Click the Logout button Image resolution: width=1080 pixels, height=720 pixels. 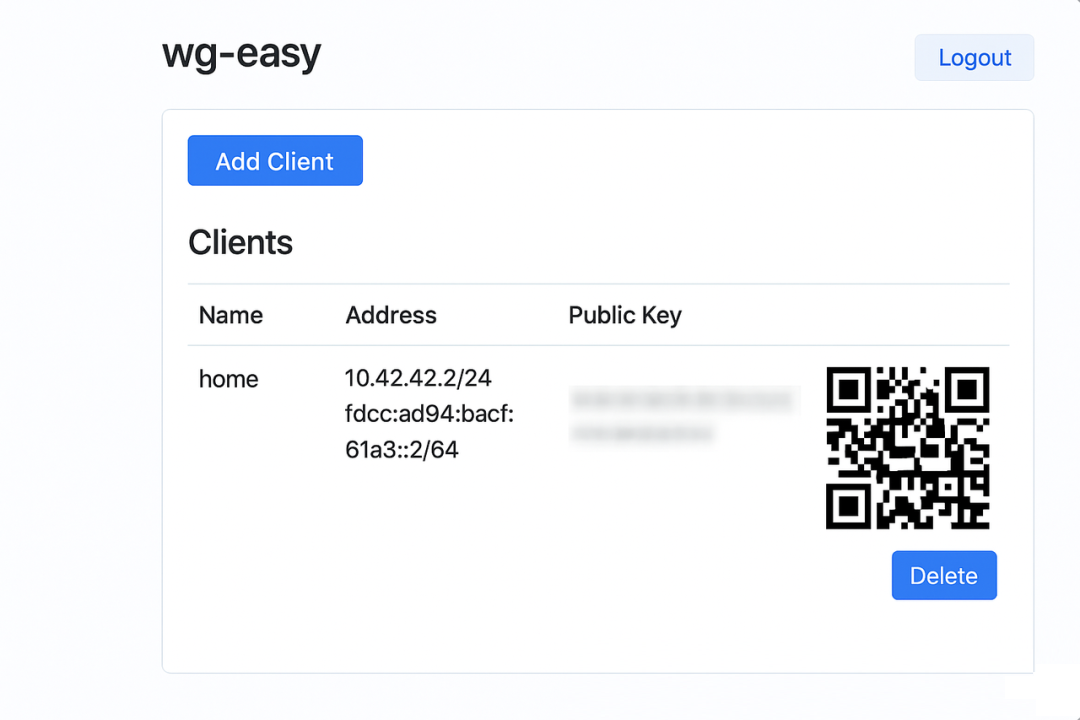(974, 58)
